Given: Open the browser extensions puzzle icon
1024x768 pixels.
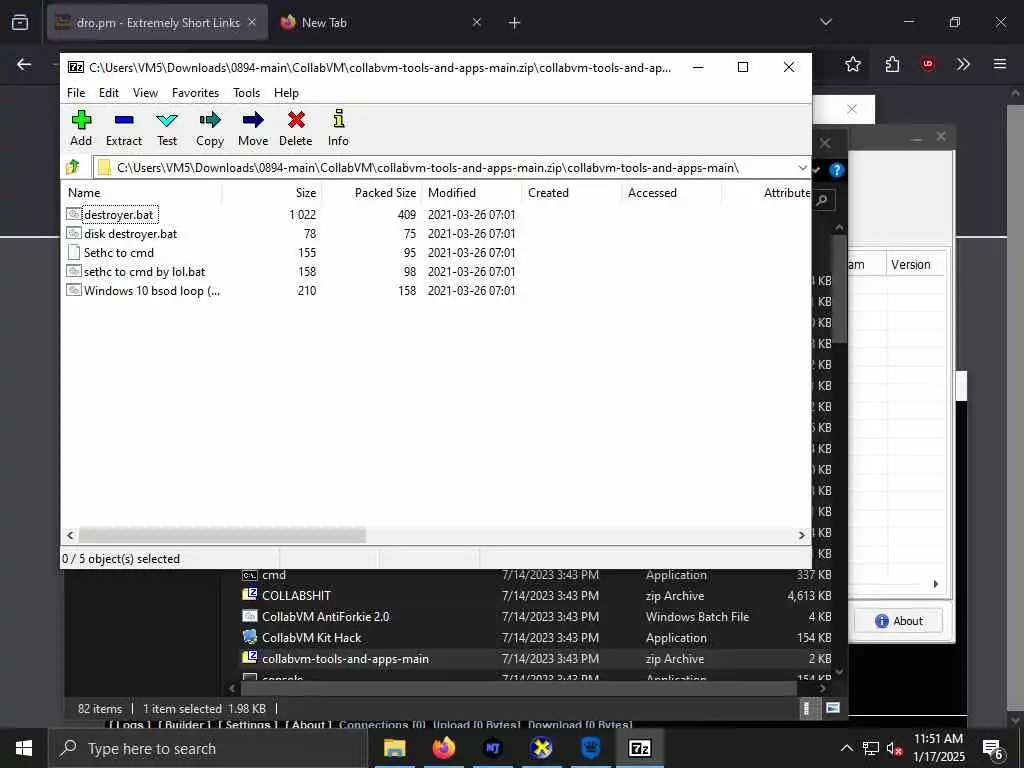Looking at the screenshot, I should 892,64.
